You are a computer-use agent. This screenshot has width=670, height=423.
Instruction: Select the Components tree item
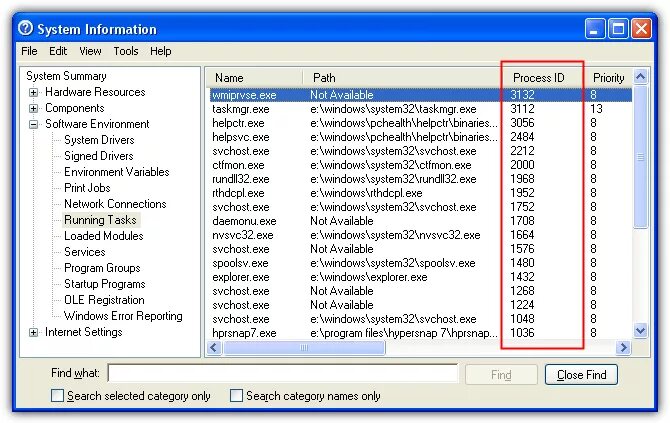pos(75,108)
